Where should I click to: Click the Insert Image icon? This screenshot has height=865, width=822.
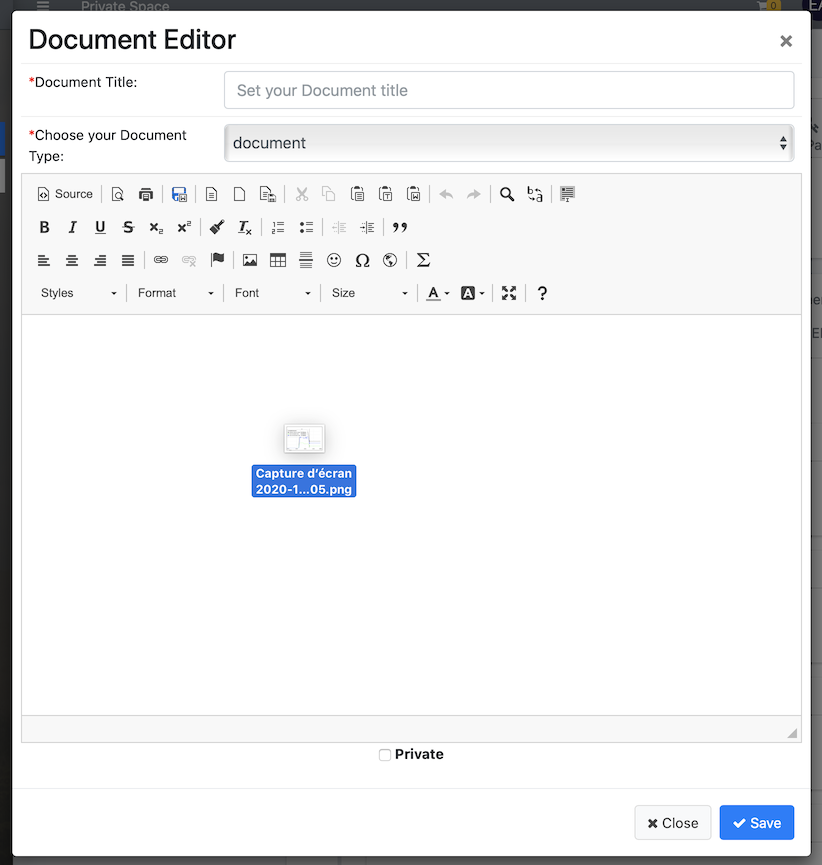click(x=250, y=260)
